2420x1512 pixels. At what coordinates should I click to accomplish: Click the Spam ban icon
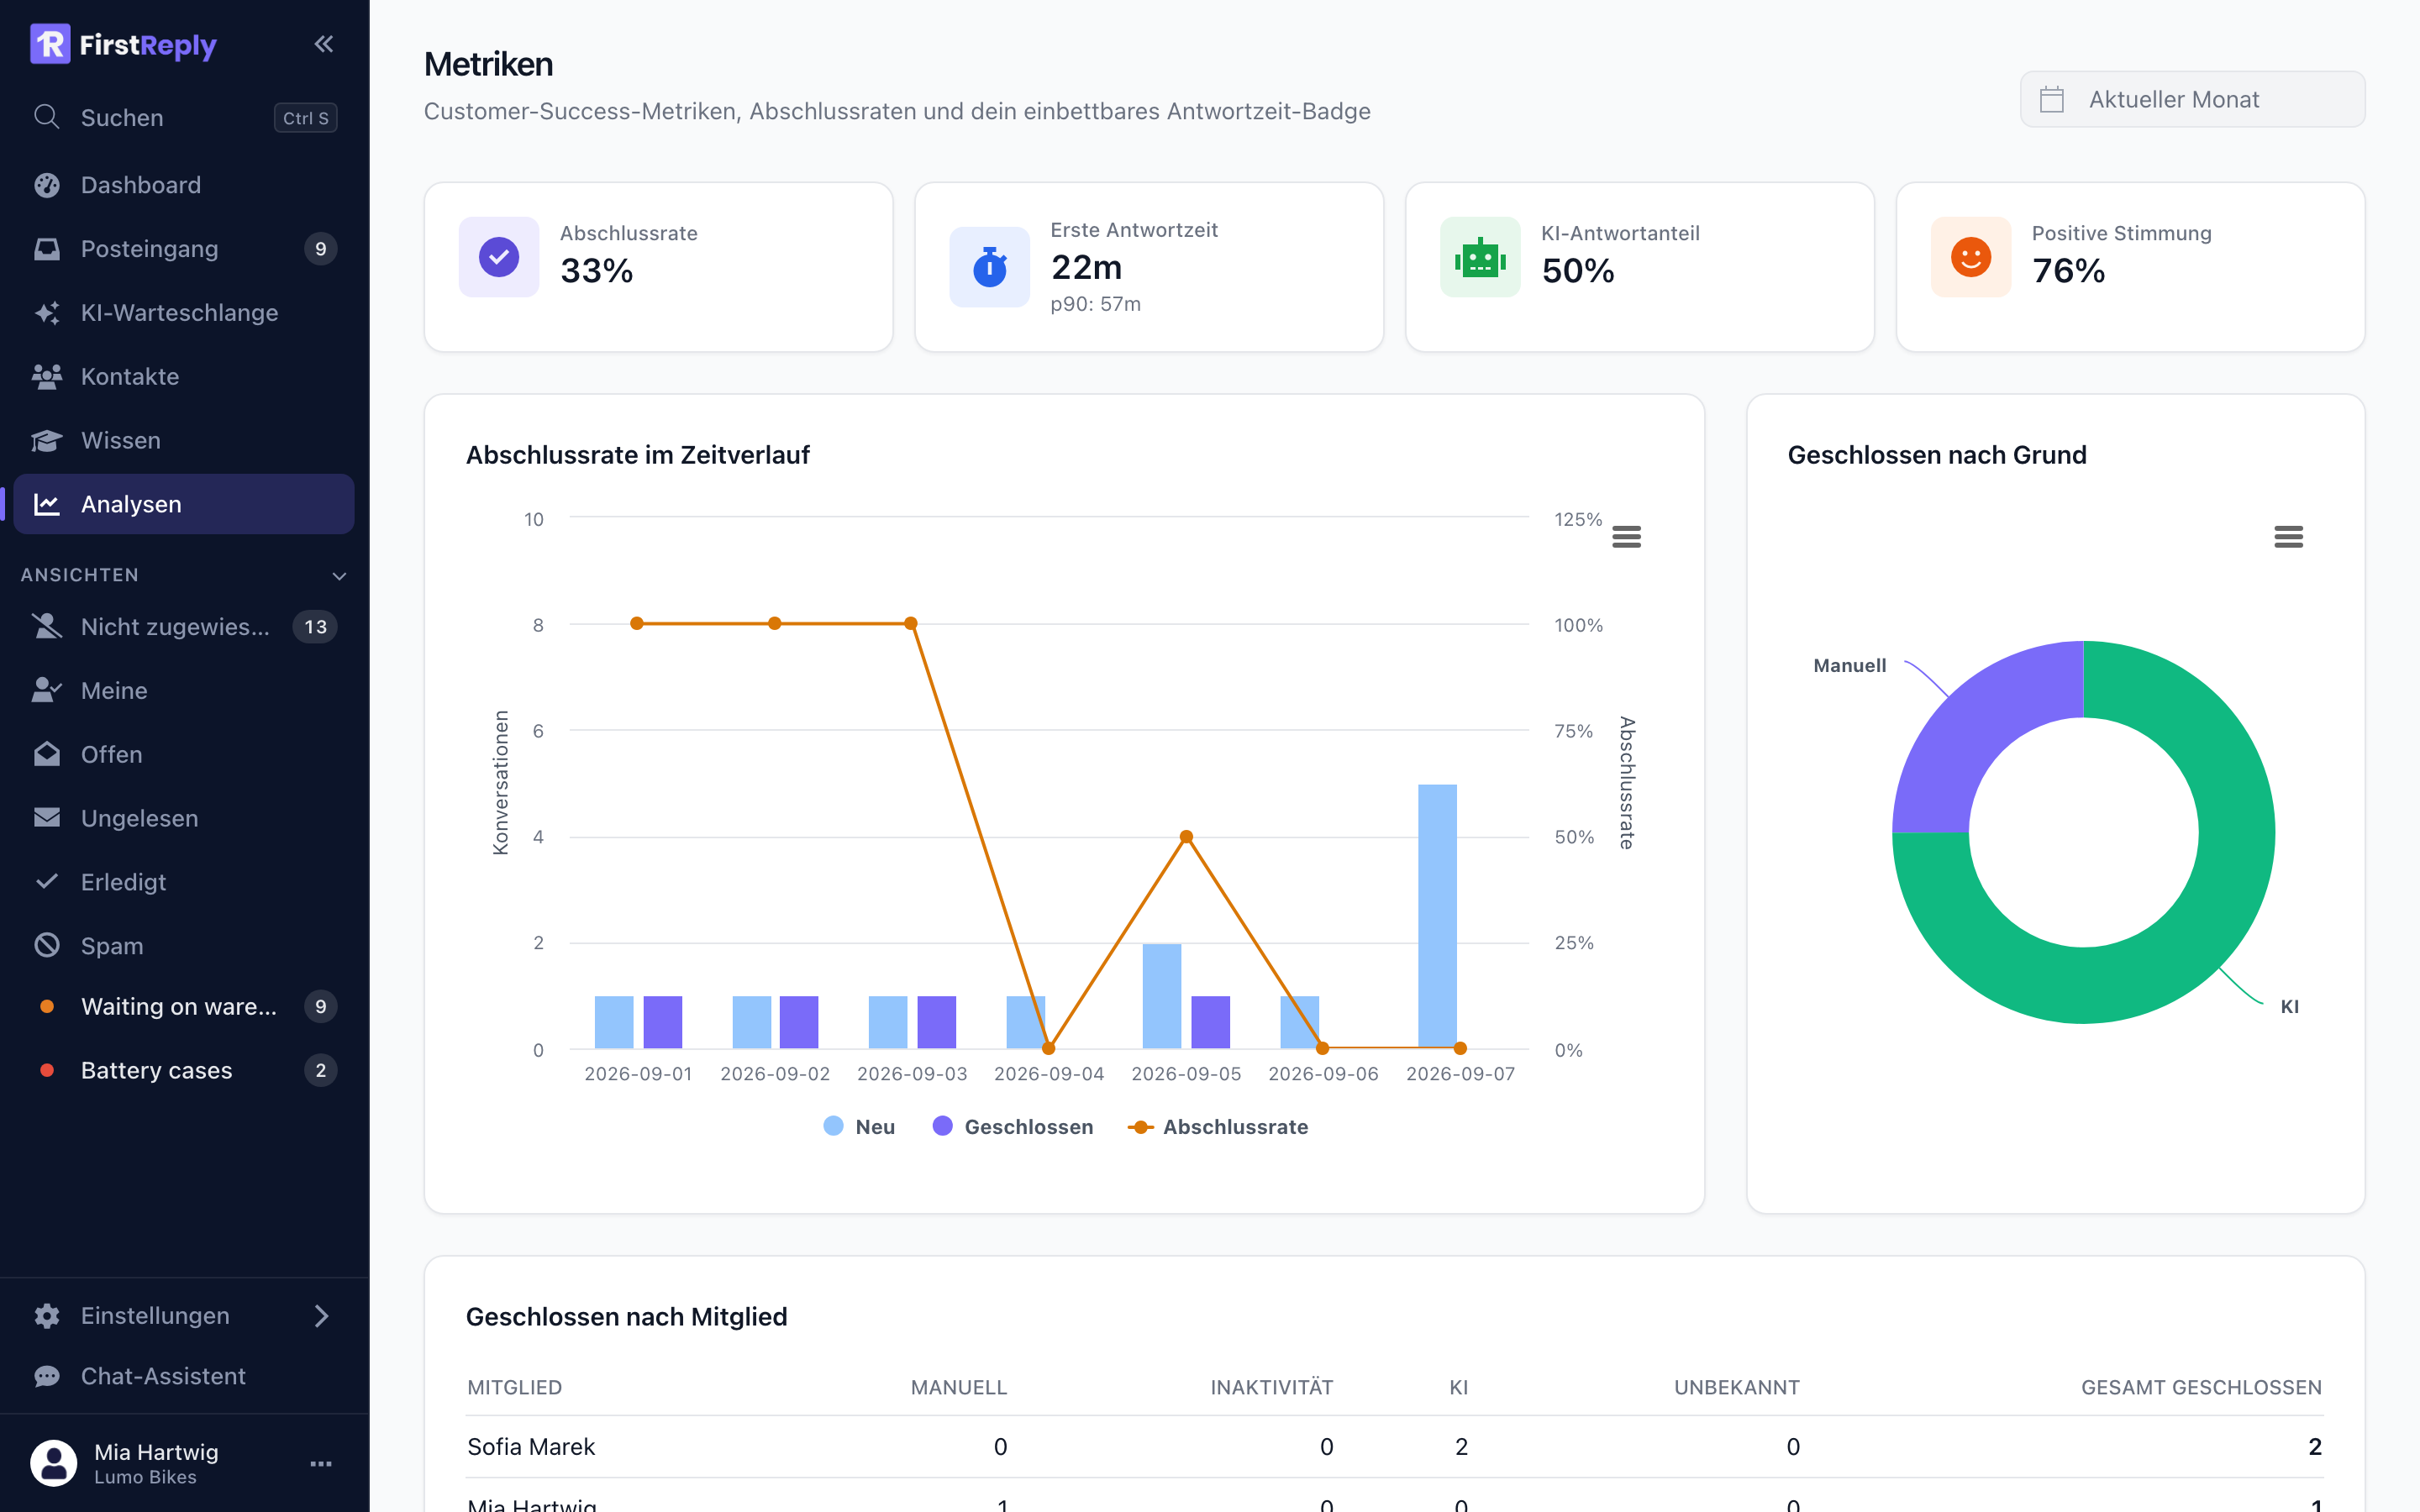(46, 946)
